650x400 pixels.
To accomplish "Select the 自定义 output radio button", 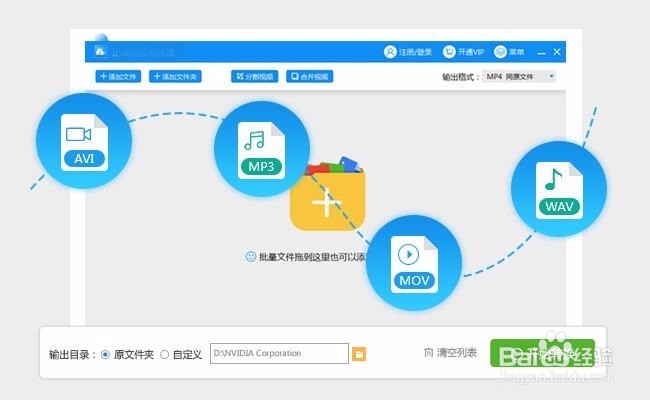I will click(165, 354).
